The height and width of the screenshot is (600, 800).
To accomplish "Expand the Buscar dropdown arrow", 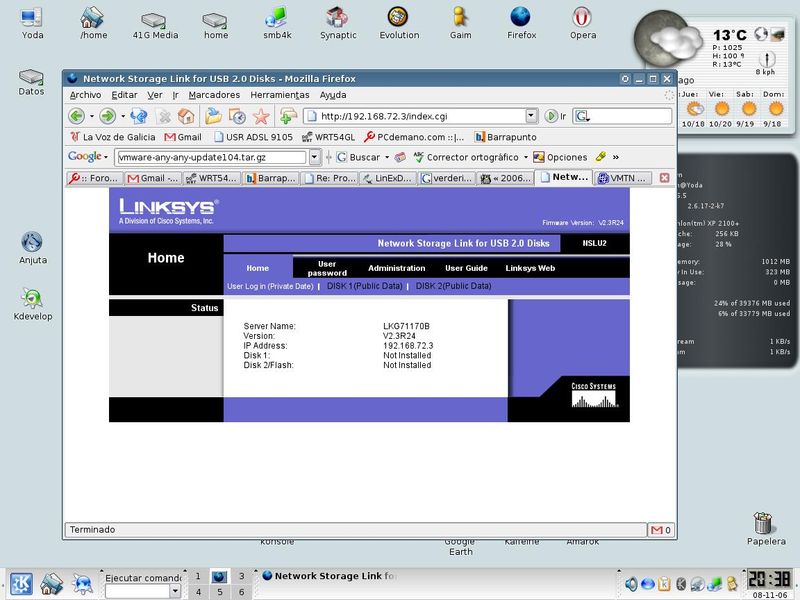I will coord(387,157).
